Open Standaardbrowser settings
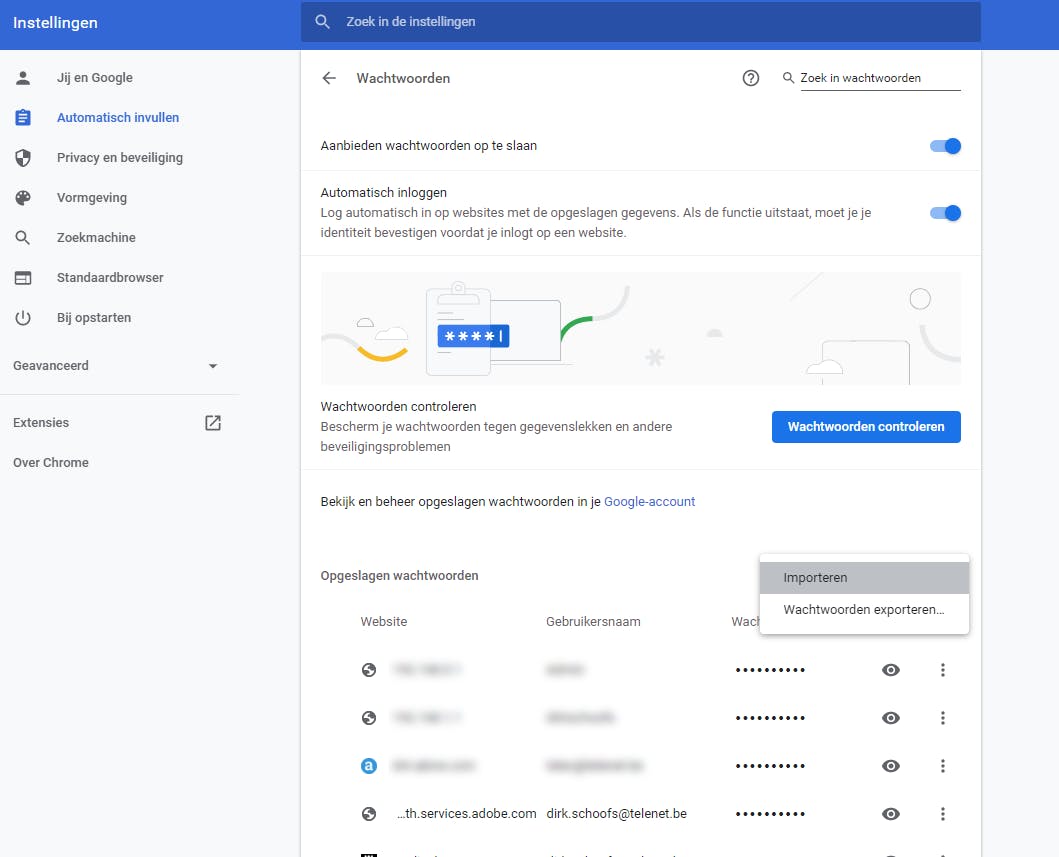Viewport: 1059px width, 857px height. coord(110,278)
